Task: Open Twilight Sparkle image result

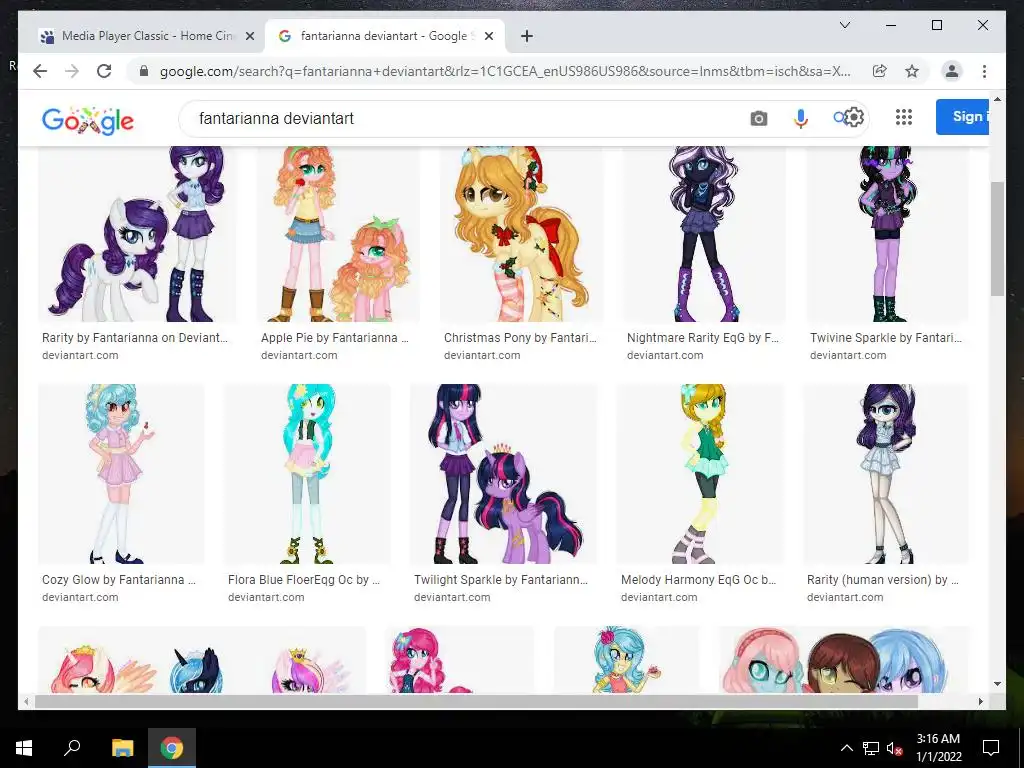Action: pos(503,474)
